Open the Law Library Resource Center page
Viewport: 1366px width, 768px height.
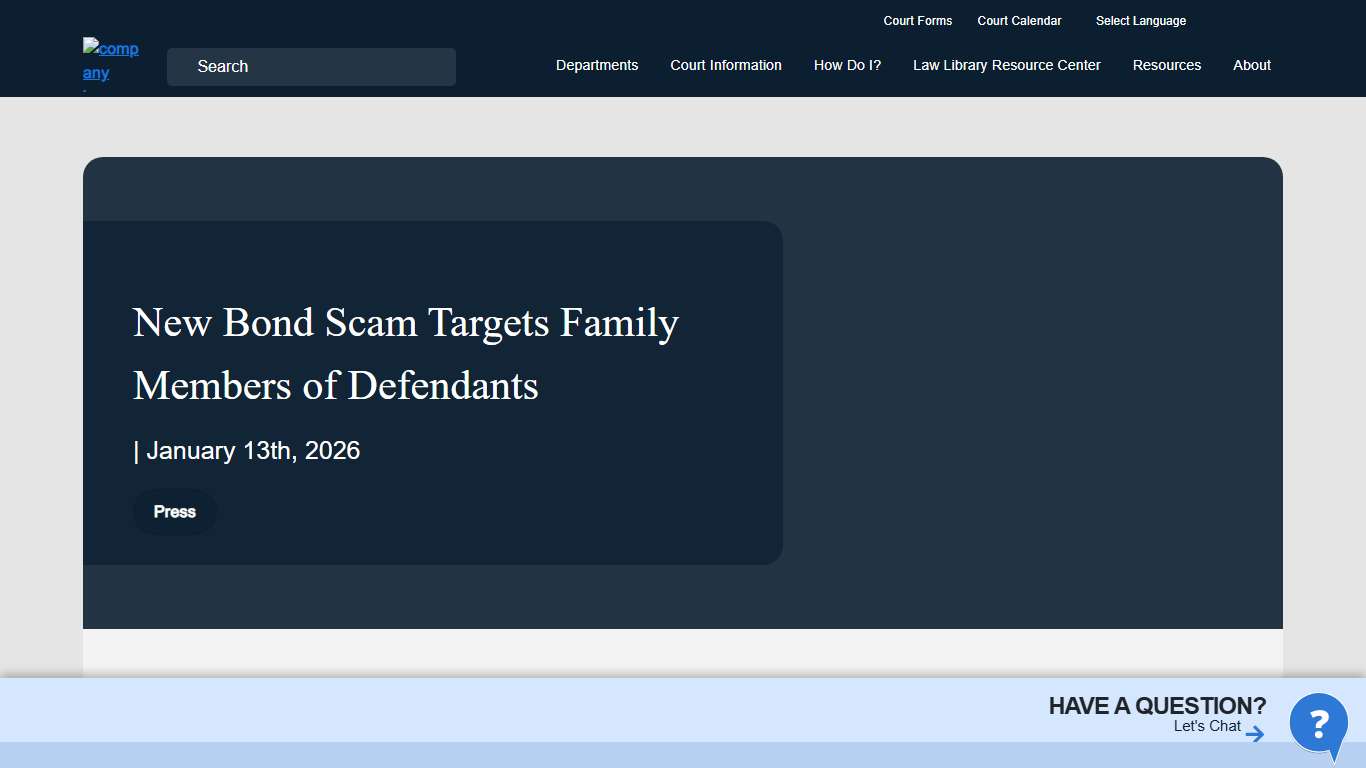coord(1006,65)
